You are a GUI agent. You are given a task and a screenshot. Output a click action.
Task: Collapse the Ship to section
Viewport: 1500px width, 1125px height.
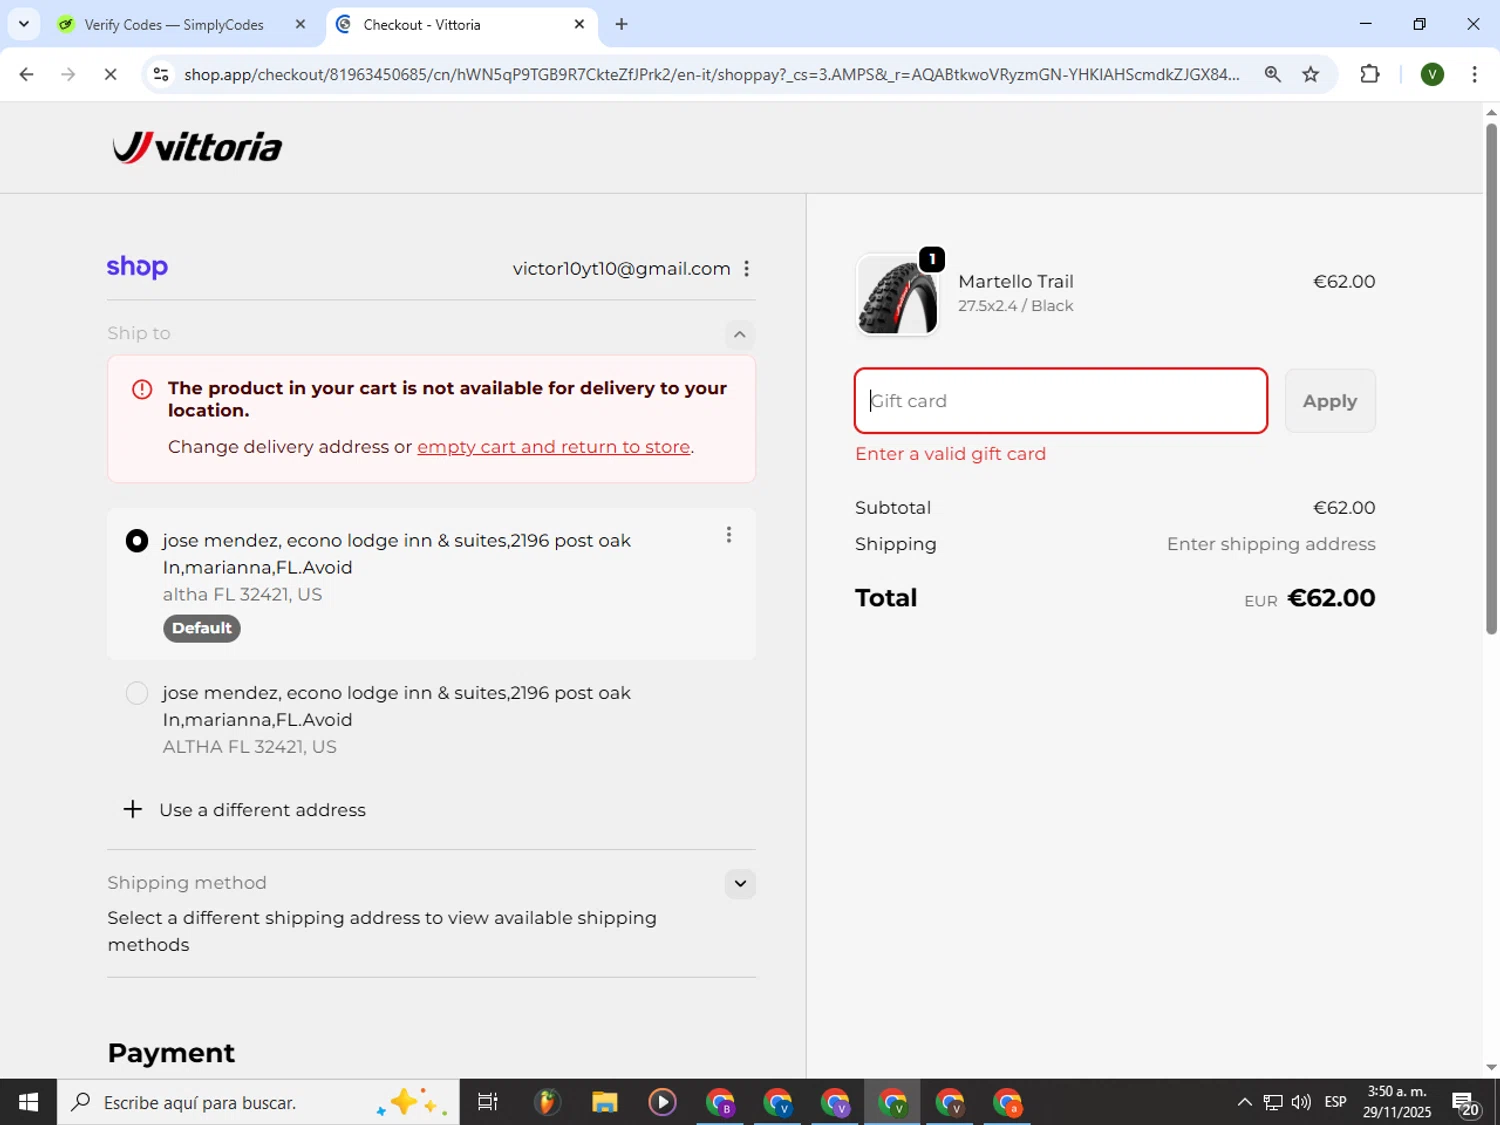[x=739, y=334]
